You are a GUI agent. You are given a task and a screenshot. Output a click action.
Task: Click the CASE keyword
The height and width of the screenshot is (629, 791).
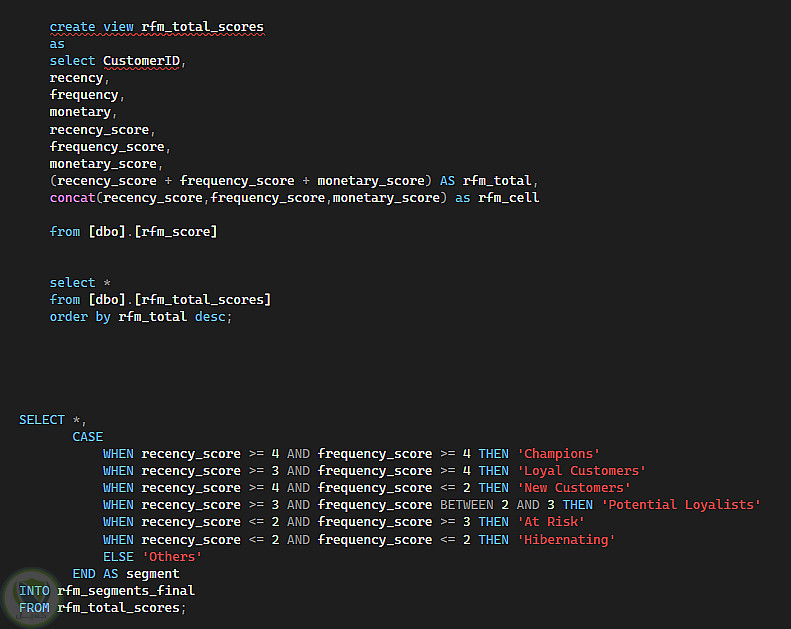[88, 437]
